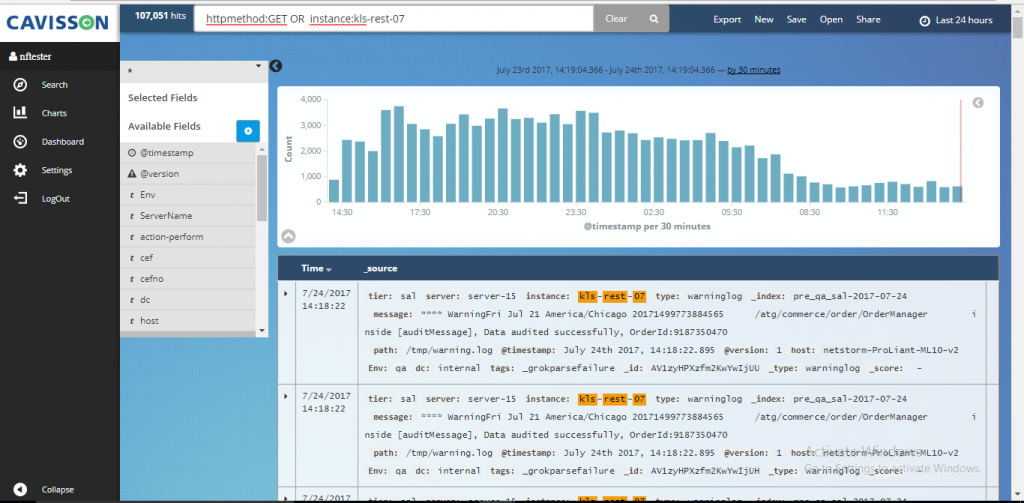Run query with magnifier search icon
The height and width of the screenshot is (503, 1024).
click(654, 19)
